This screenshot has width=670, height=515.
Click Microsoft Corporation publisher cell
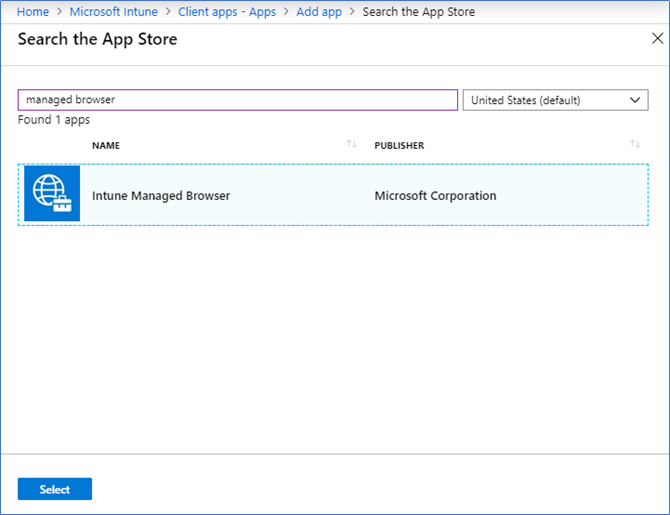pos(435,196)
